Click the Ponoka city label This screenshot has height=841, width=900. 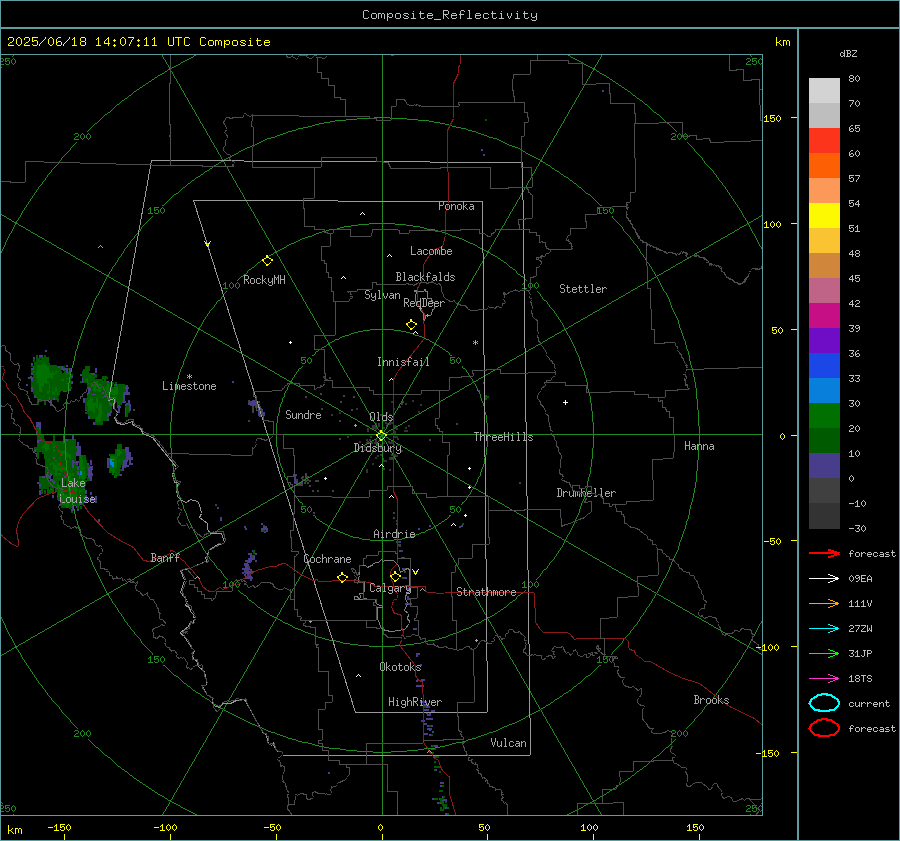[456, 206]
